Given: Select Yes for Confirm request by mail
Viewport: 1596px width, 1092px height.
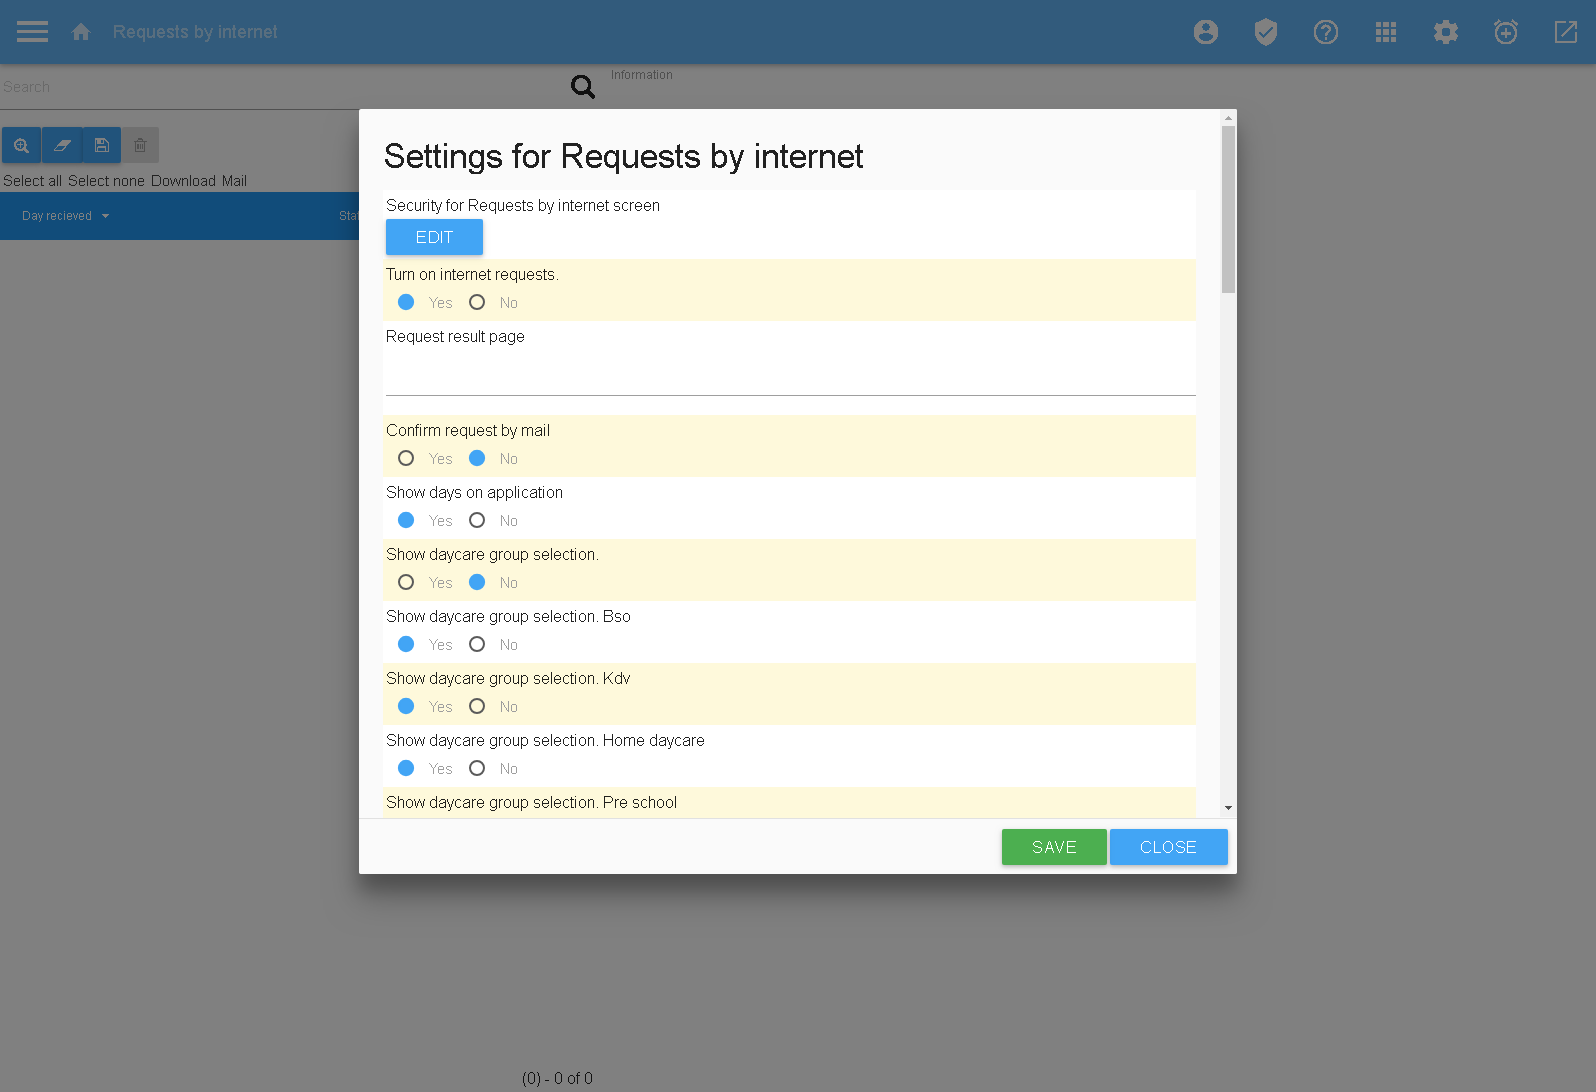Looking at the screenshot, I should [x=406, y=458].
